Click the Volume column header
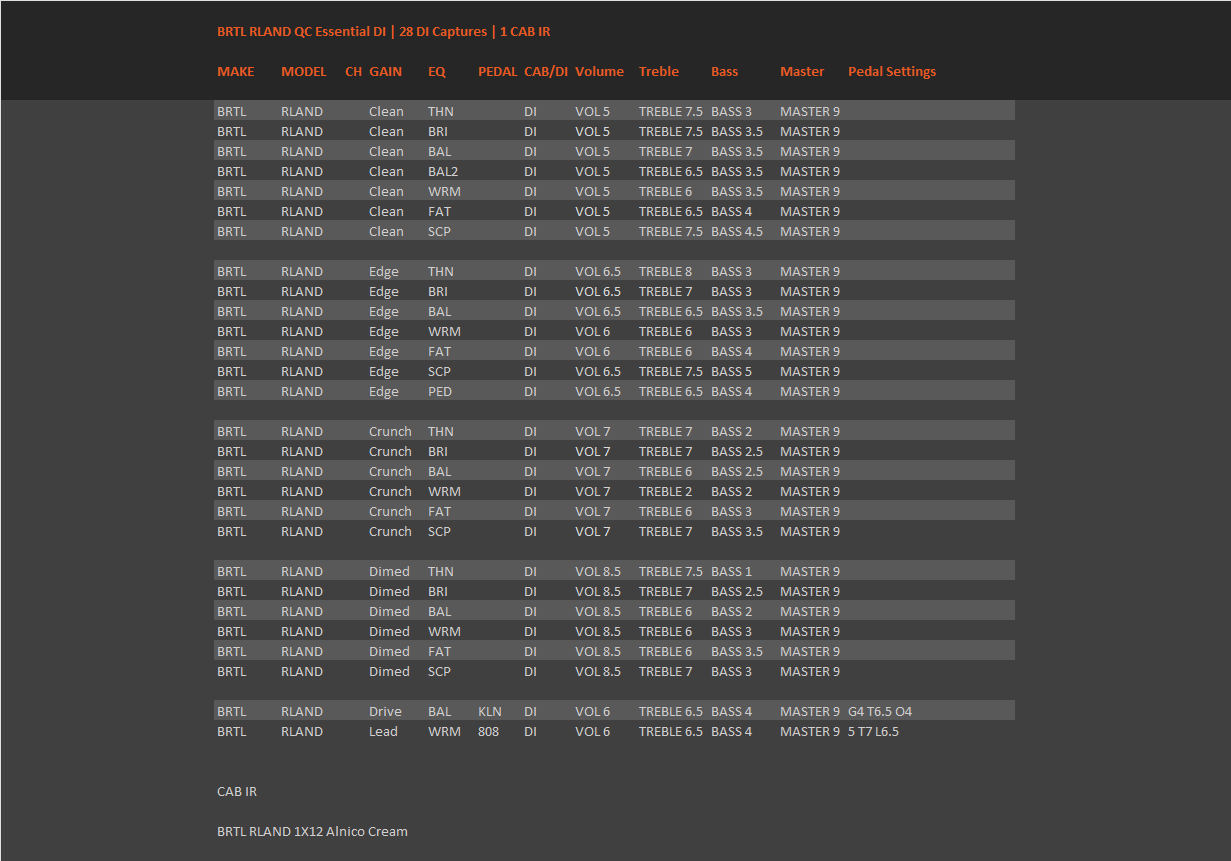Image resolution: width=1231 pixels, height=861 pixels. [x=599, y=71]
